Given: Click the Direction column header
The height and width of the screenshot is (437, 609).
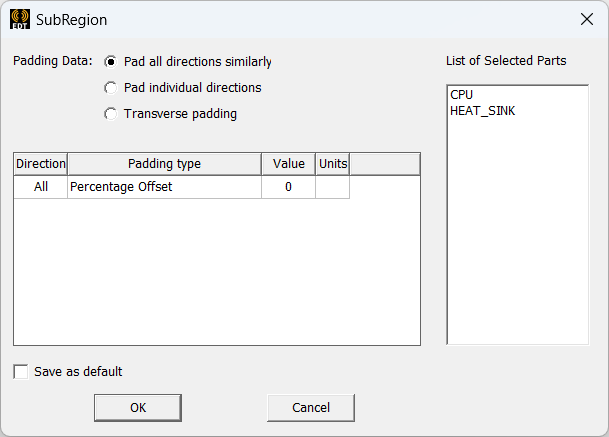Looking at the screenshot, I should pyautogui.click(x=41, y=164).
